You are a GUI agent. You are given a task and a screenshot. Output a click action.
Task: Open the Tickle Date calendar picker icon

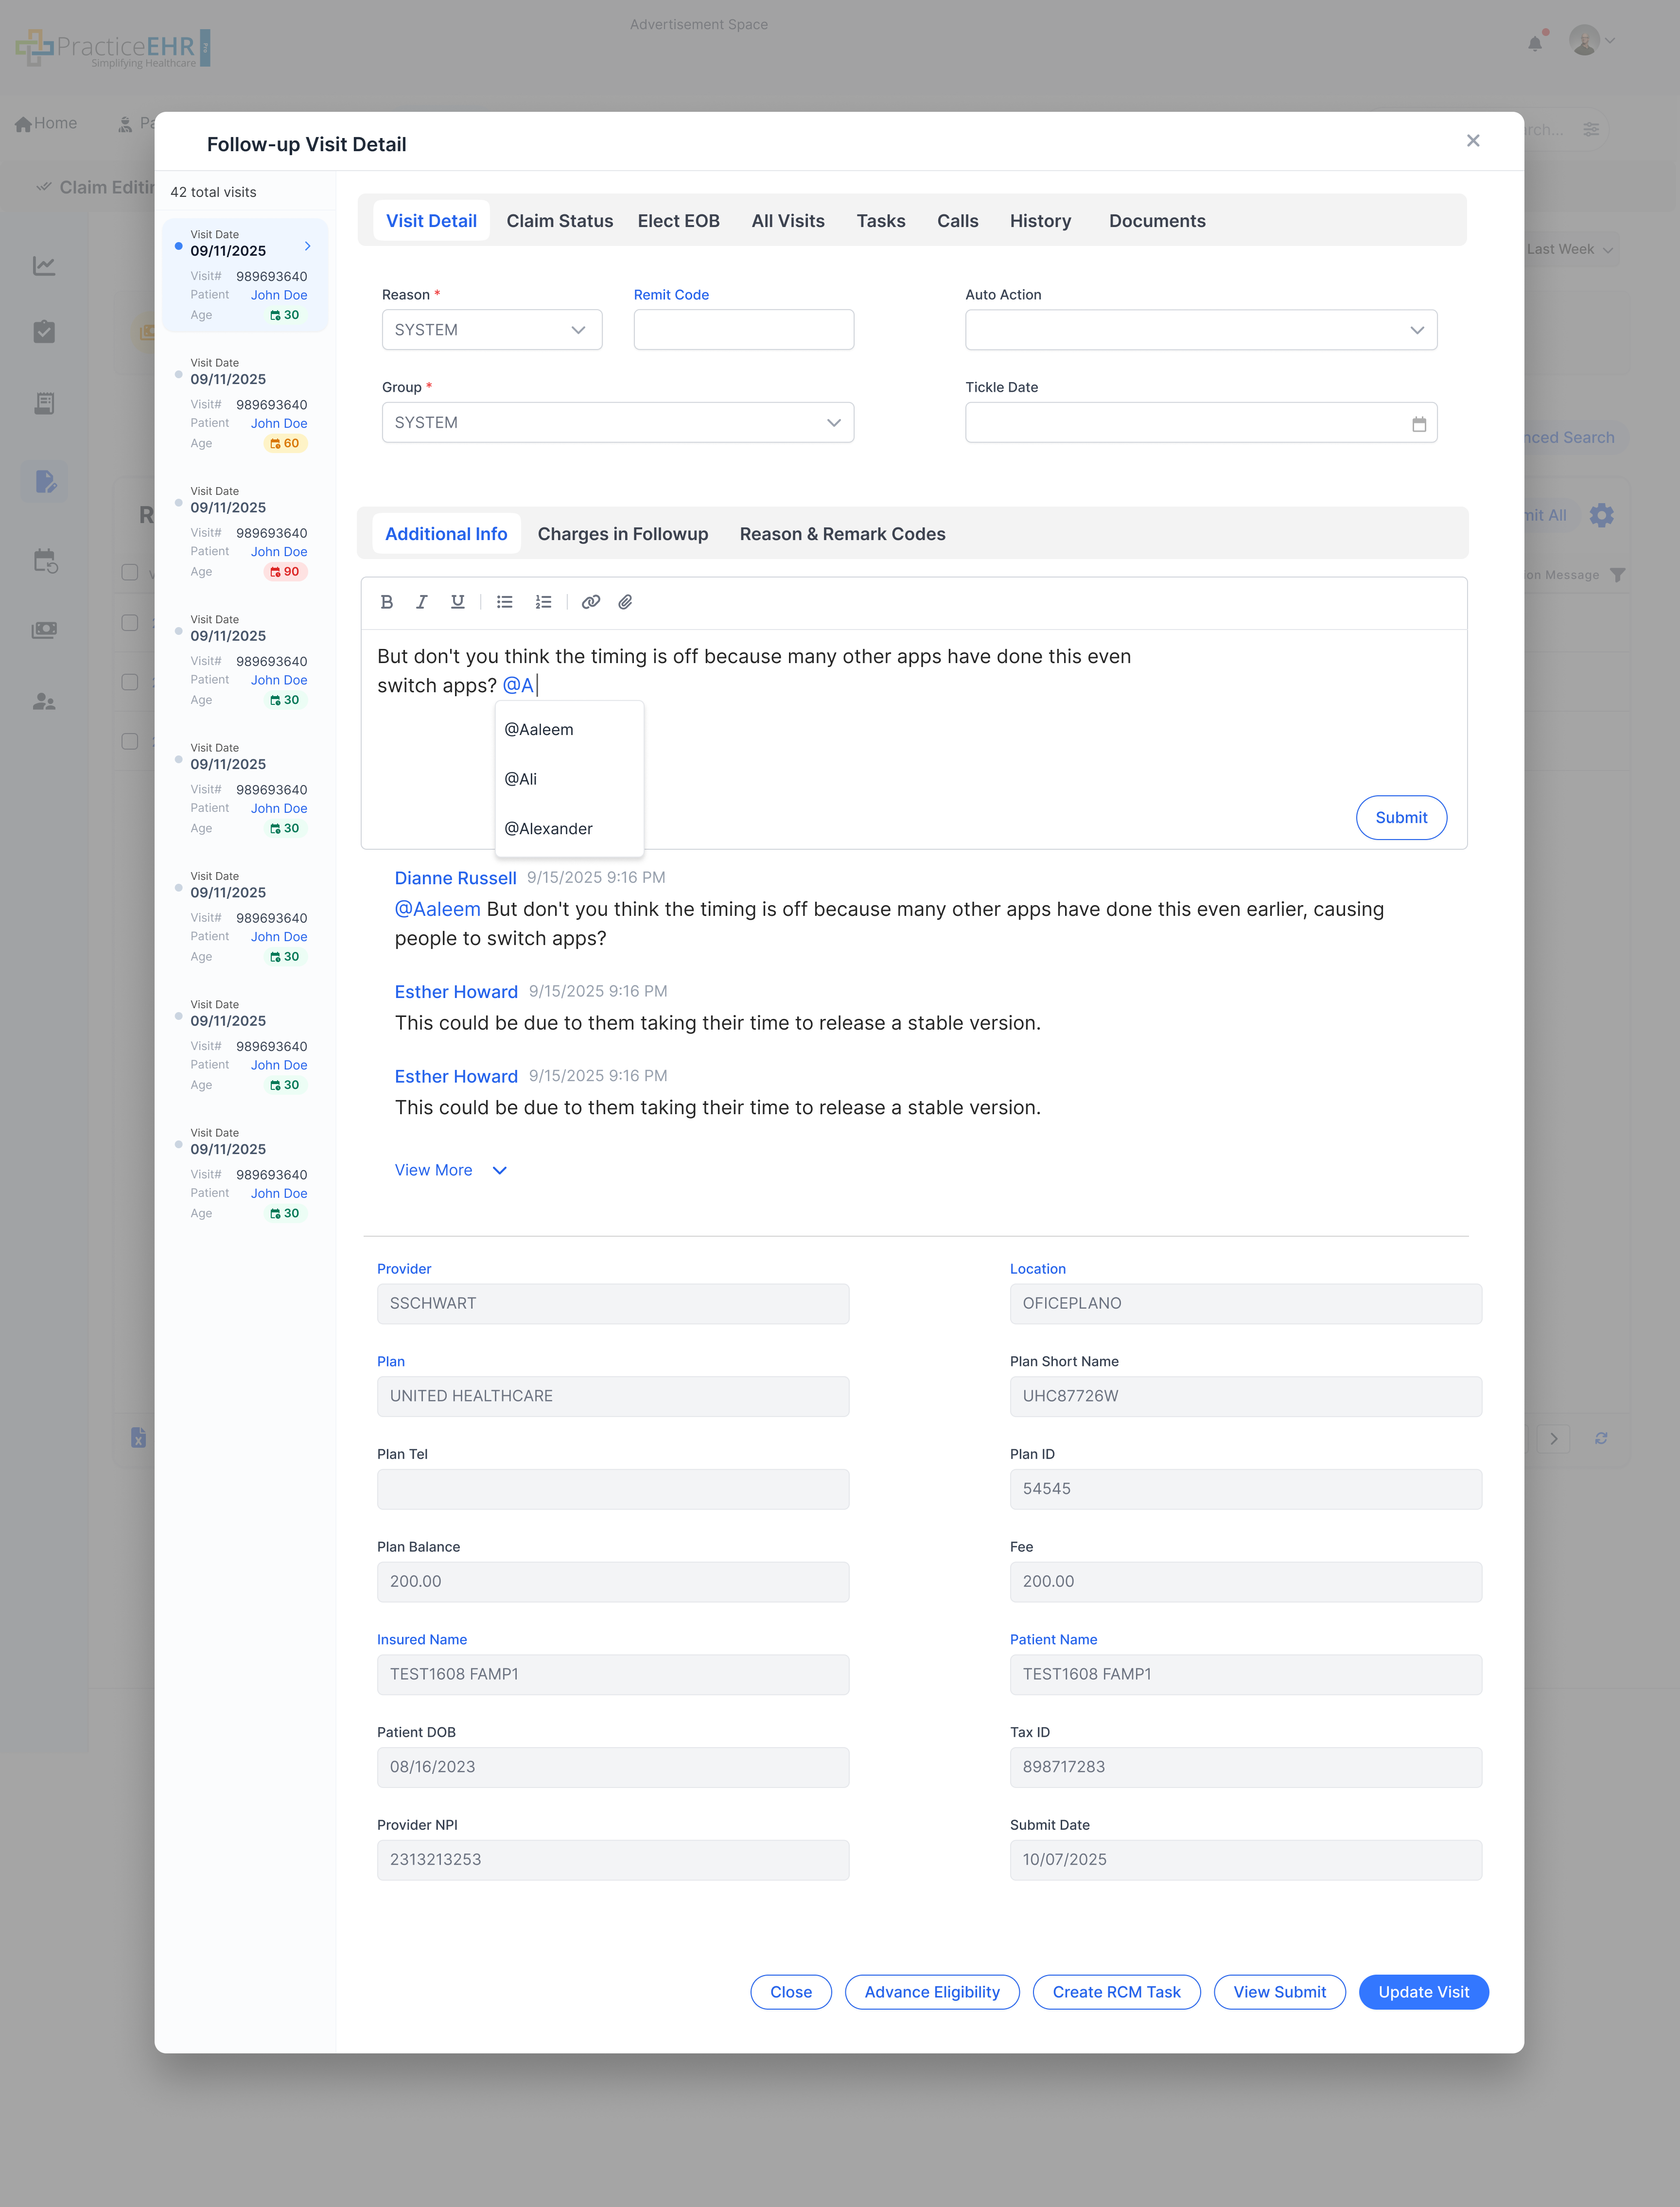(1419, 422)
